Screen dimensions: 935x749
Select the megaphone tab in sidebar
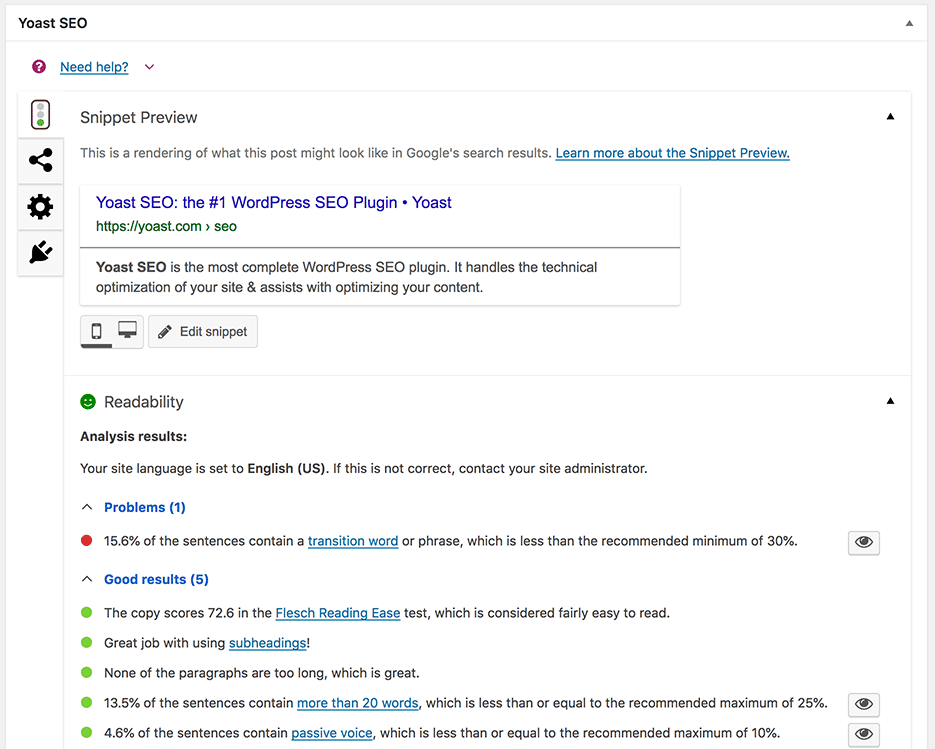click(40, 253)
